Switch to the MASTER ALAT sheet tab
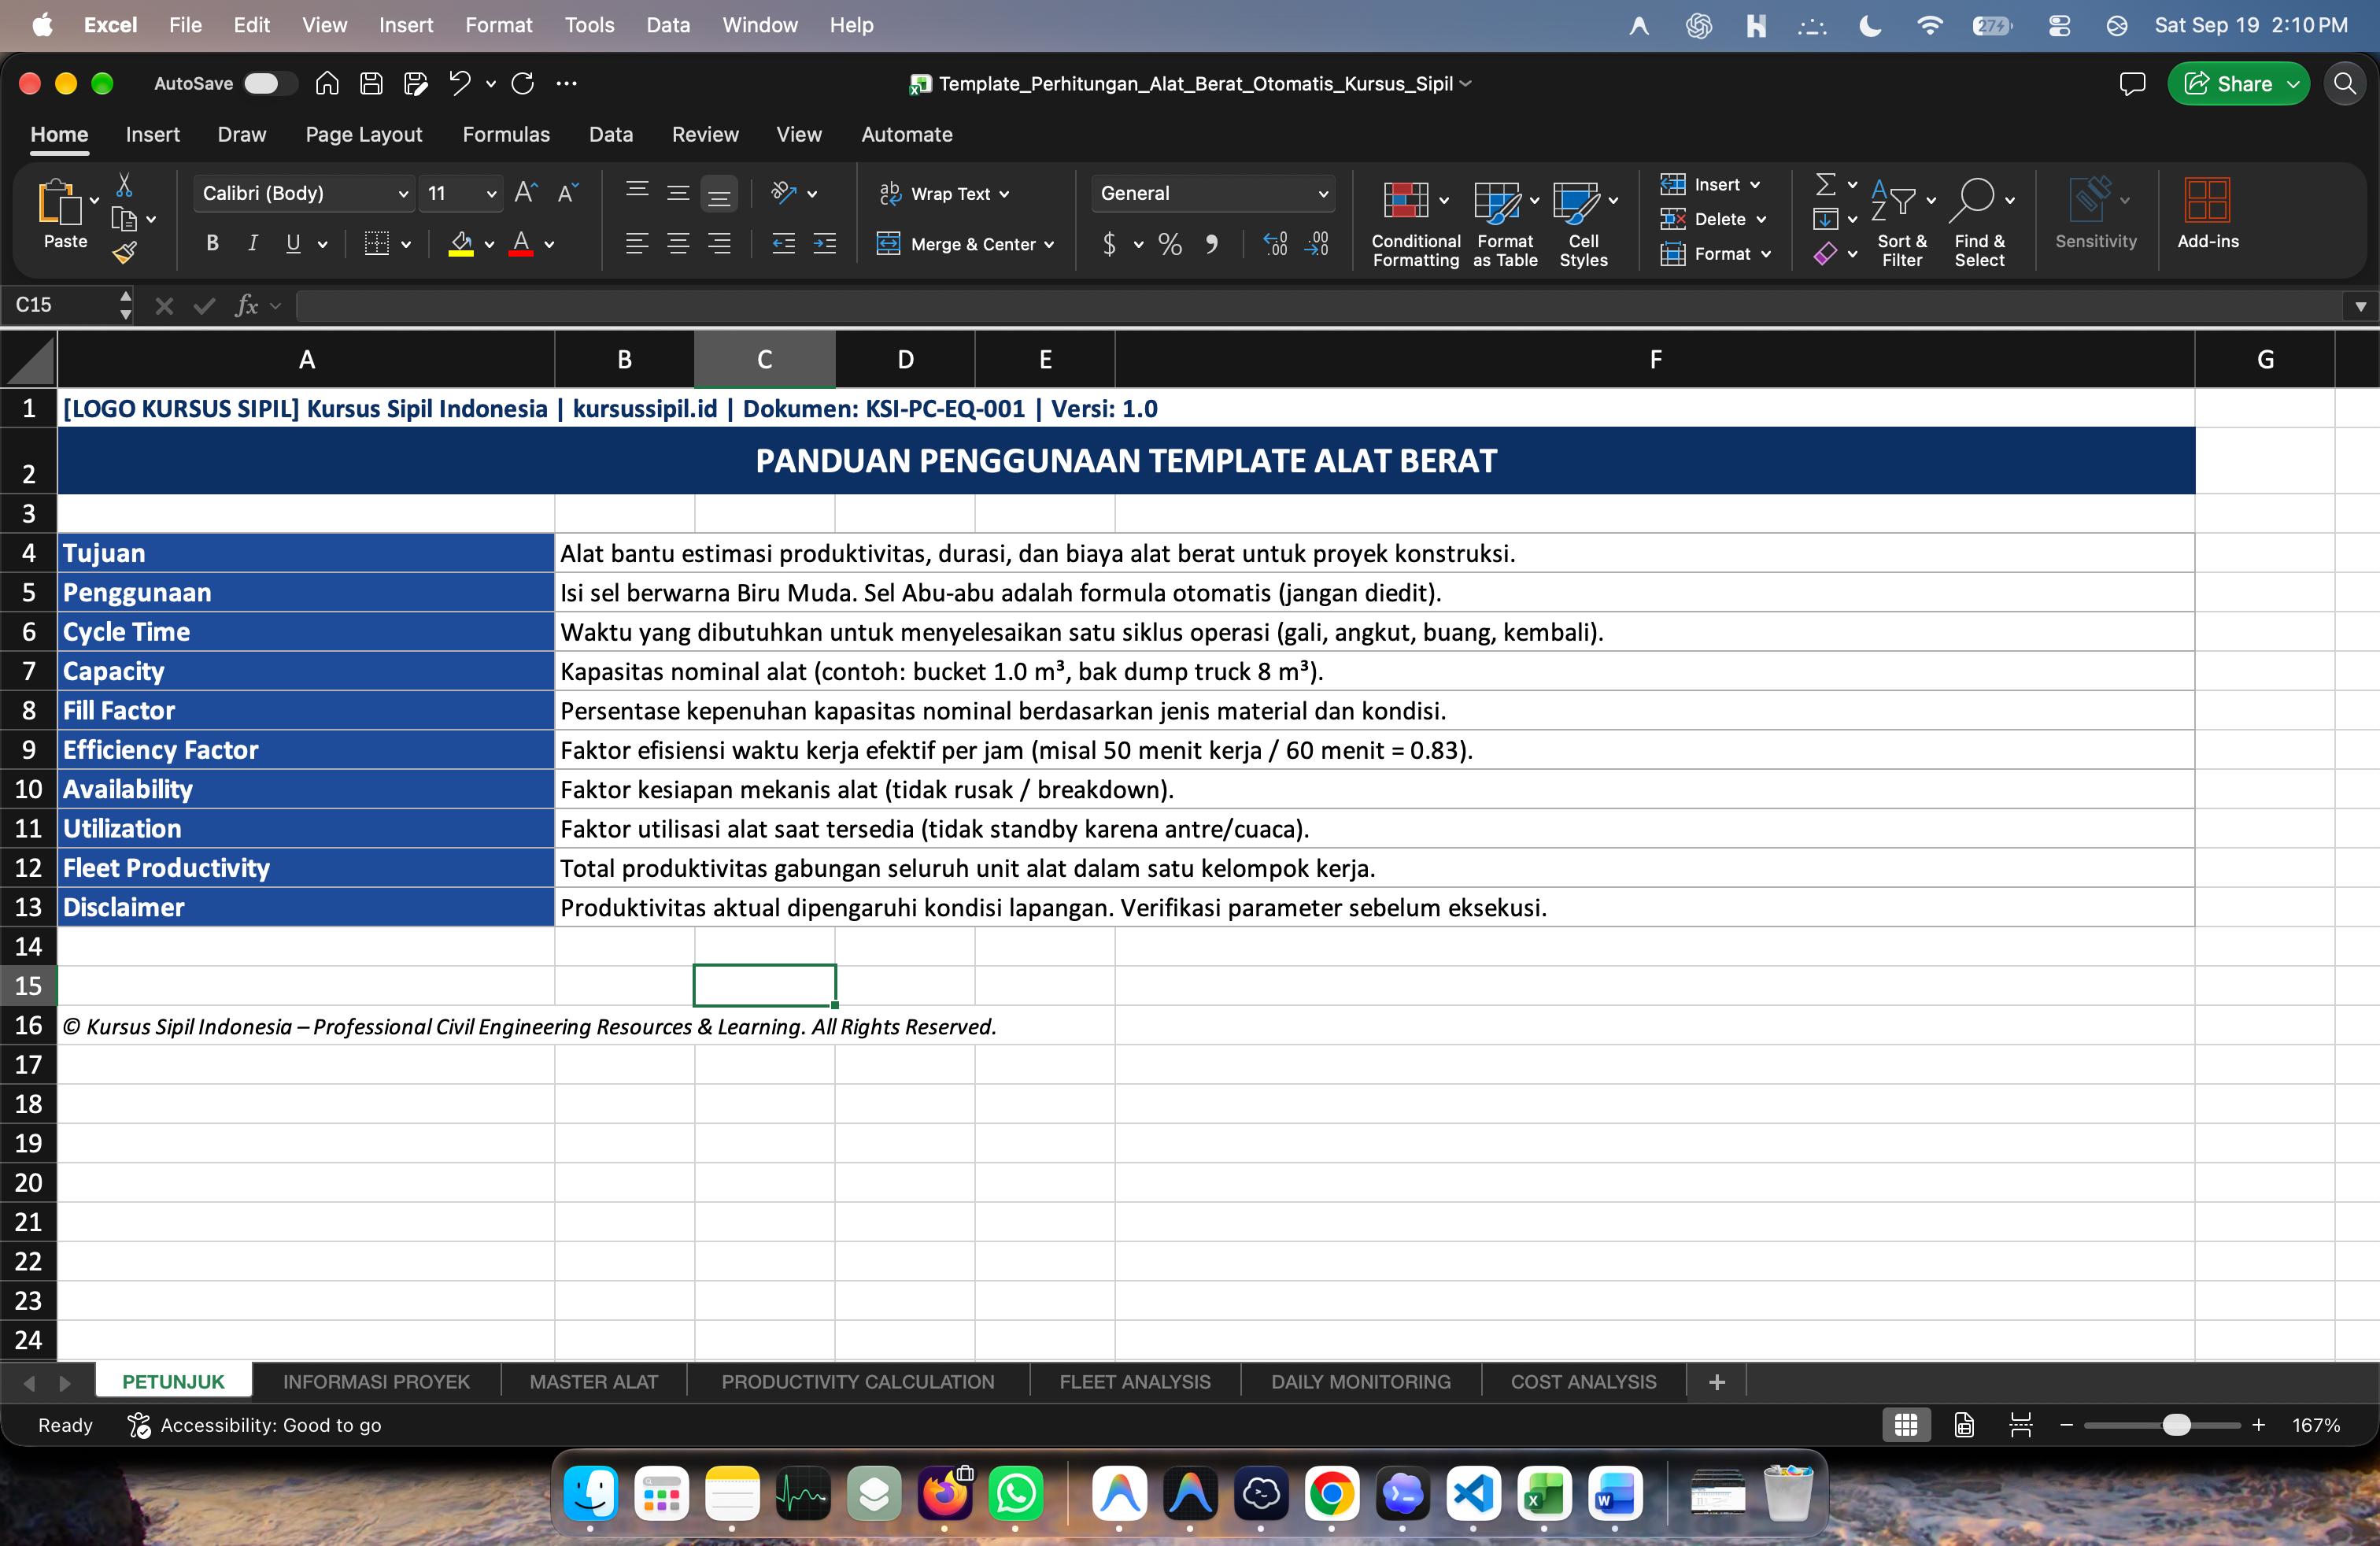This screenshot has width=2380, height=1546. coord(594,1382)
